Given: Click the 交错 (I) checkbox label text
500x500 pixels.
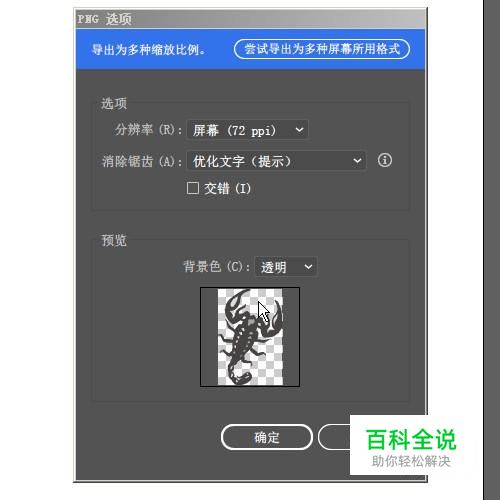Looking at the screenshot, I should [x=227, y=188].
